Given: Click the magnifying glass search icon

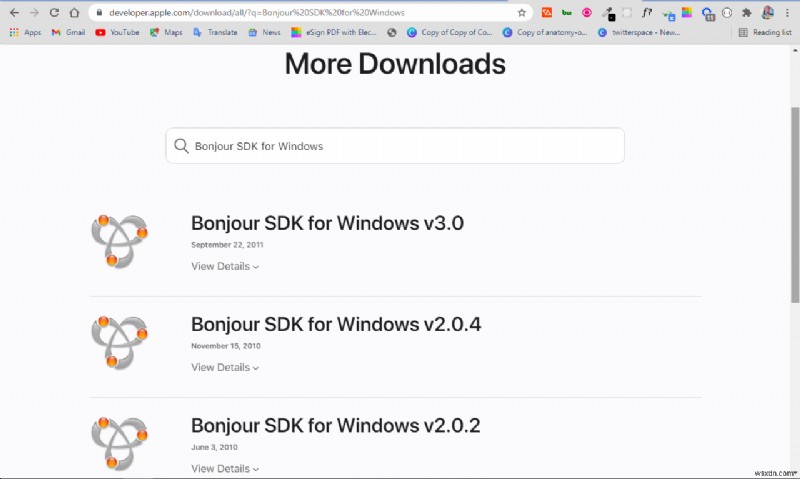Looking at the screenshot, I should [x=181, y=146].
